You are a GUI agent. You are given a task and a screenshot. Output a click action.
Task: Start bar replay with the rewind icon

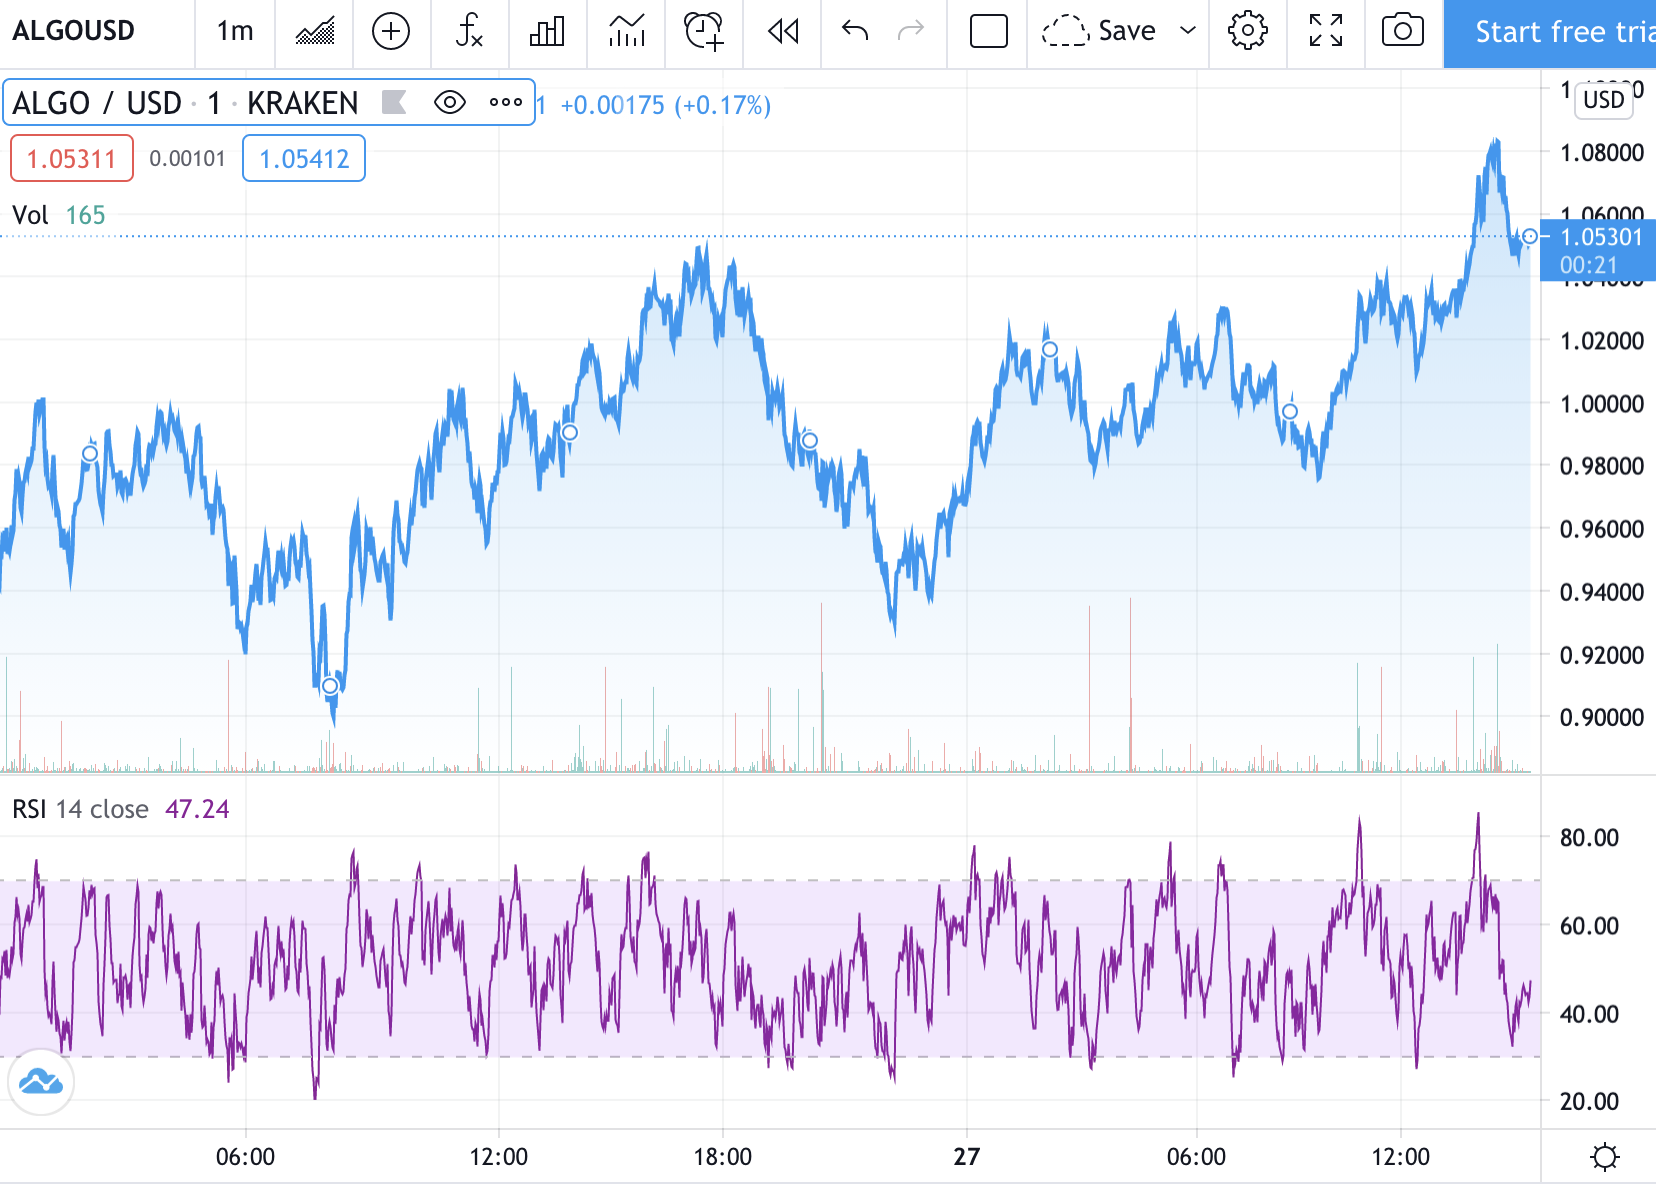[783, 31]
